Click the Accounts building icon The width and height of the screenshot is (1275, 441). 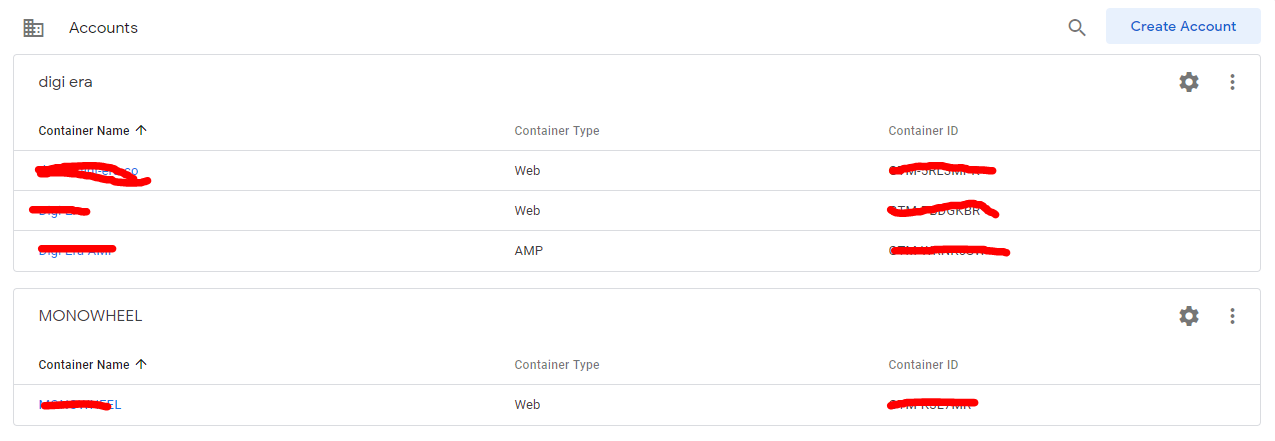33,28
